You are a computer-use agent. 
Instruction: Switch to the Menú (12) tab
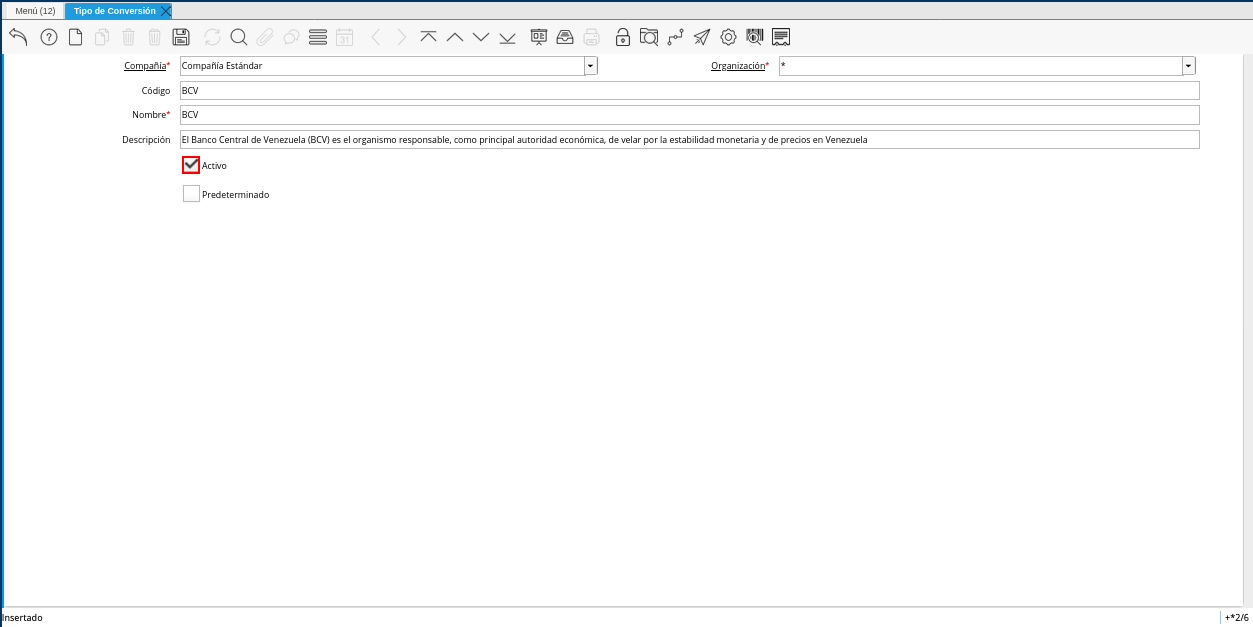point(34,11)
